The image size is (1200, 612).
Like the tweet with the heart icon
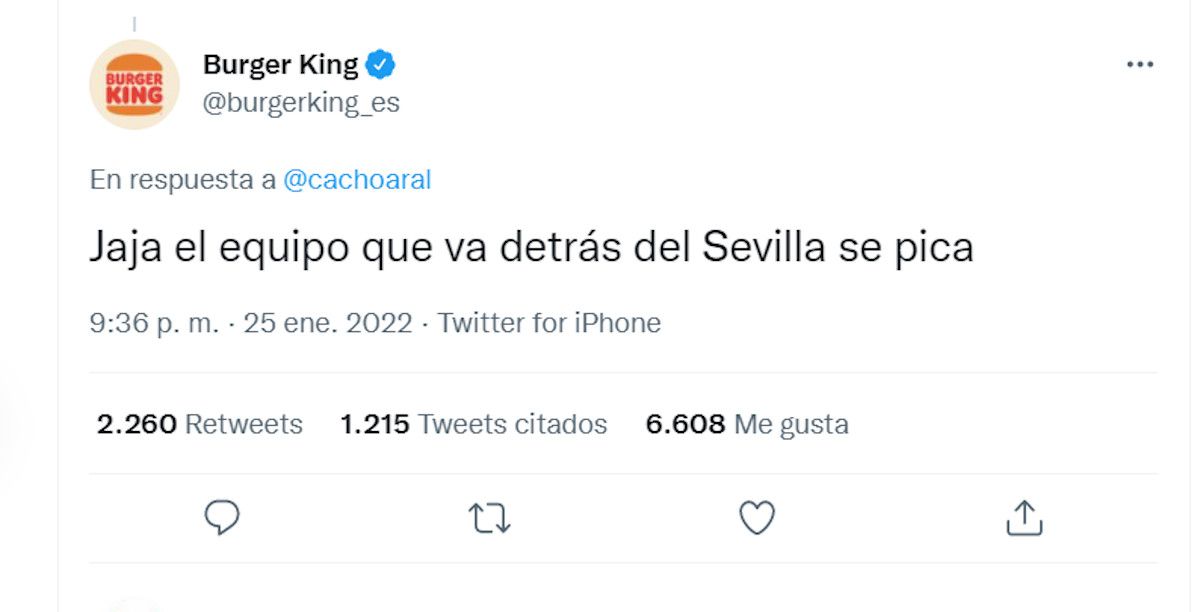coord(757,517)
